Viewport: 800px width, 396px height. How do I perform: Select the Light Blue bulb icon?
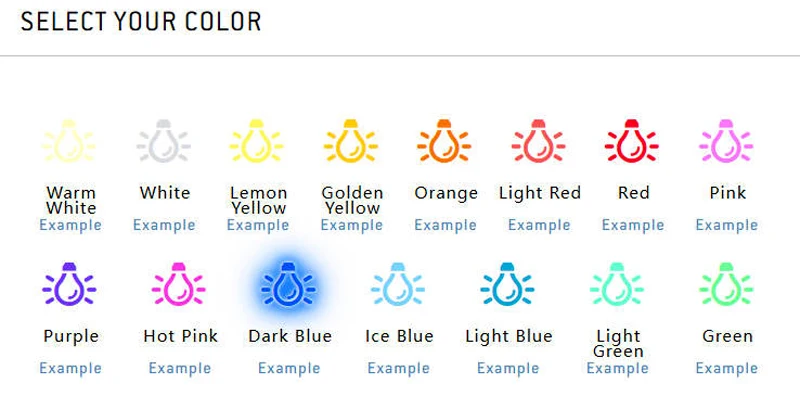pos(507,284)
